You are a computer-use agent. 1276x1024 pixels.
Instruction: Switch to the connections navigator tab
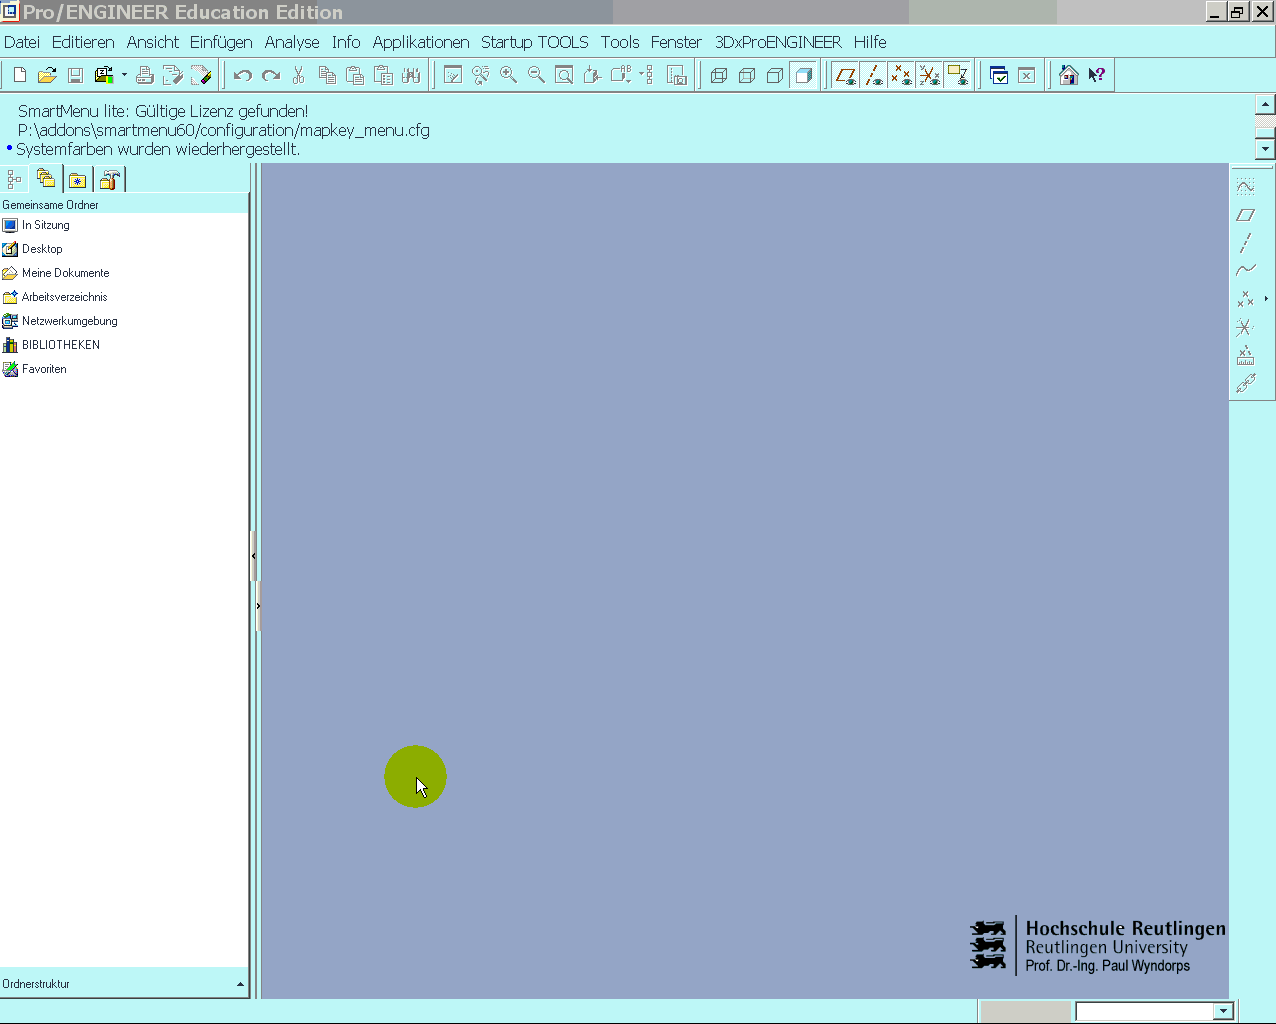(x=110, y=180)
